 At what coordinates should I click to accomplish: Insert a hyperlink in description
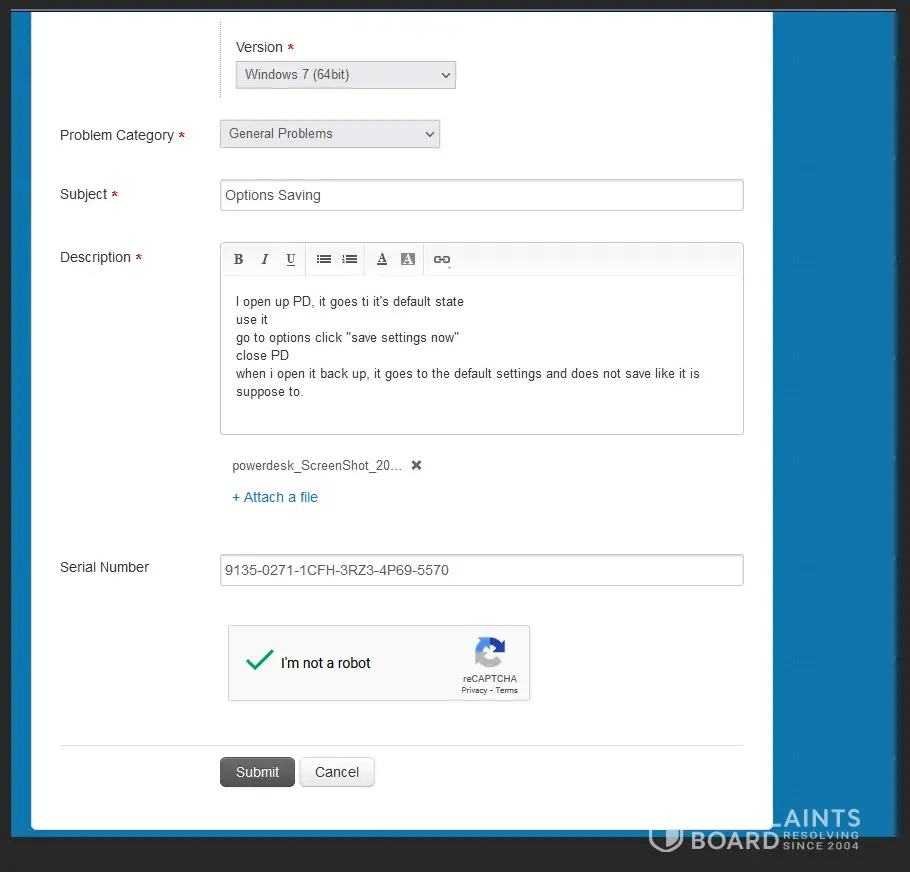coord(441,259)
